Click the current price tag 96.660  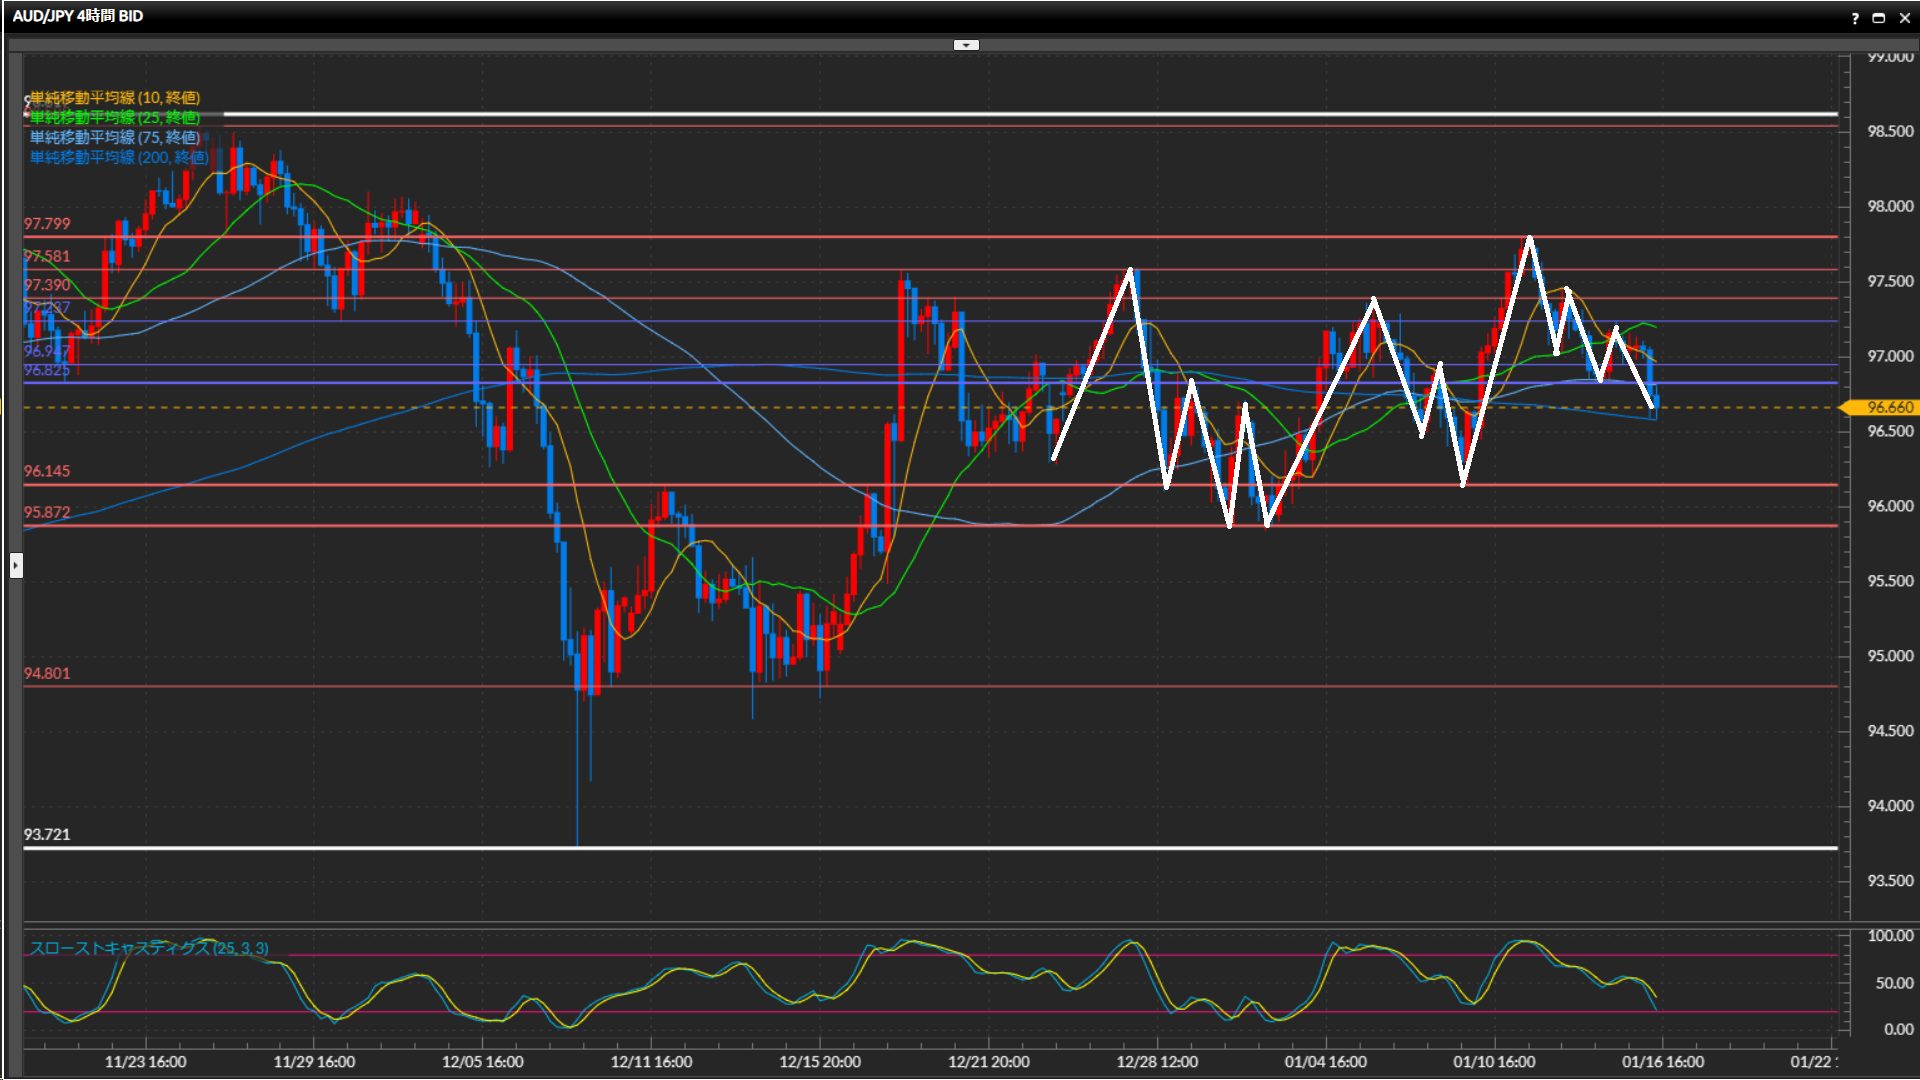click(1882, 407)
